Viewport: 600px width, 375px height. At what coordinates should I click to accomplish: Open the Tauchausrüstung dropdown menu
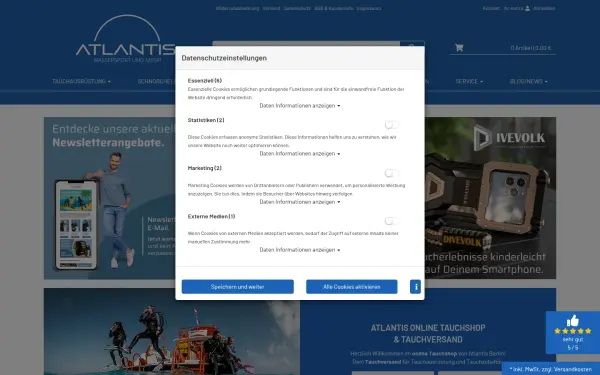[81, 82]
